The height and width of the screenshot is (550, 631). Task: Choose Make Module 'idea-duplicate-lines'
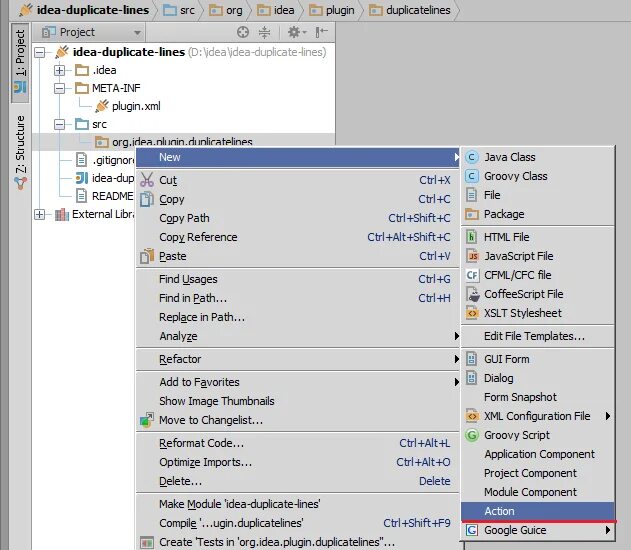coord(297,504)
